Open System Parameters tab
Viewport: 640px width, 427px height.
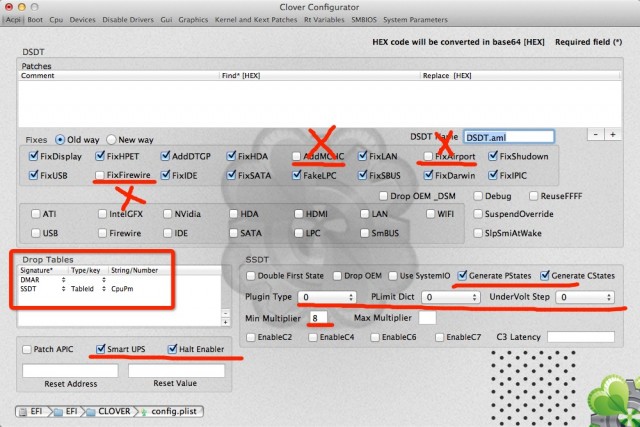[x=415, y=20]
